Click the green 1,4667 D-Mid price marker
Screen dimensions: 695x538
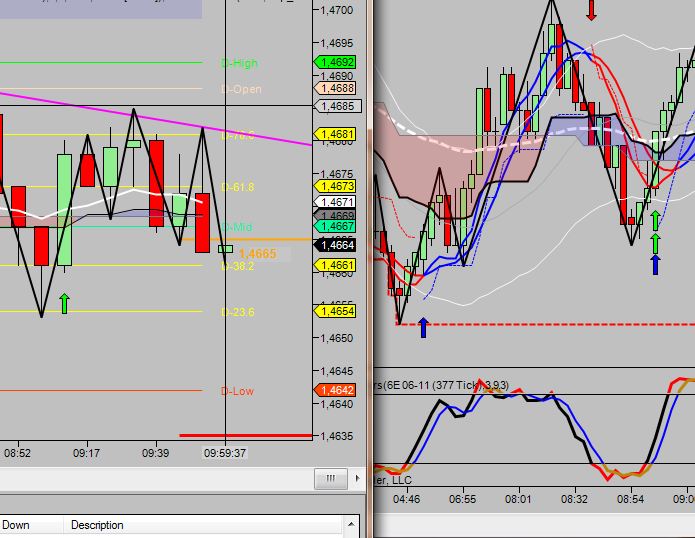point(335,226)
